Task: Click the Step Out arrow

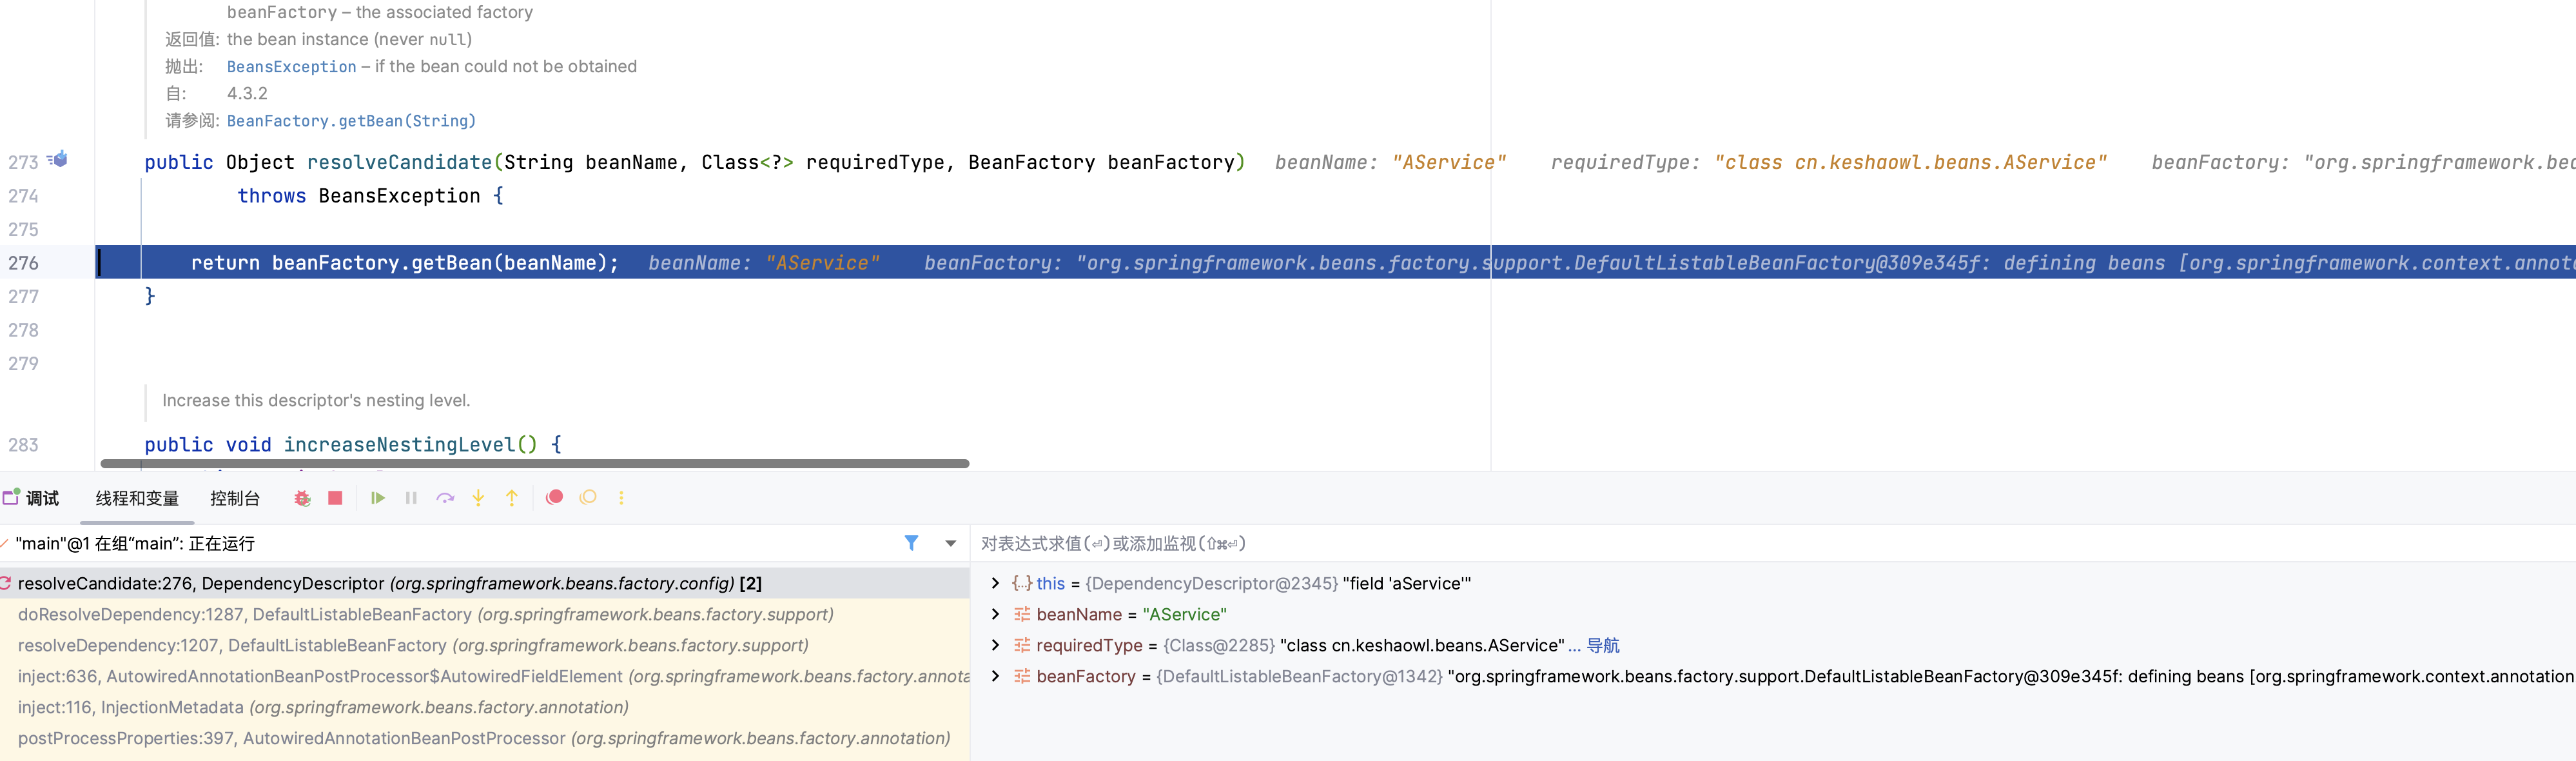Action: pyautogui.click(x=512, y=498)
